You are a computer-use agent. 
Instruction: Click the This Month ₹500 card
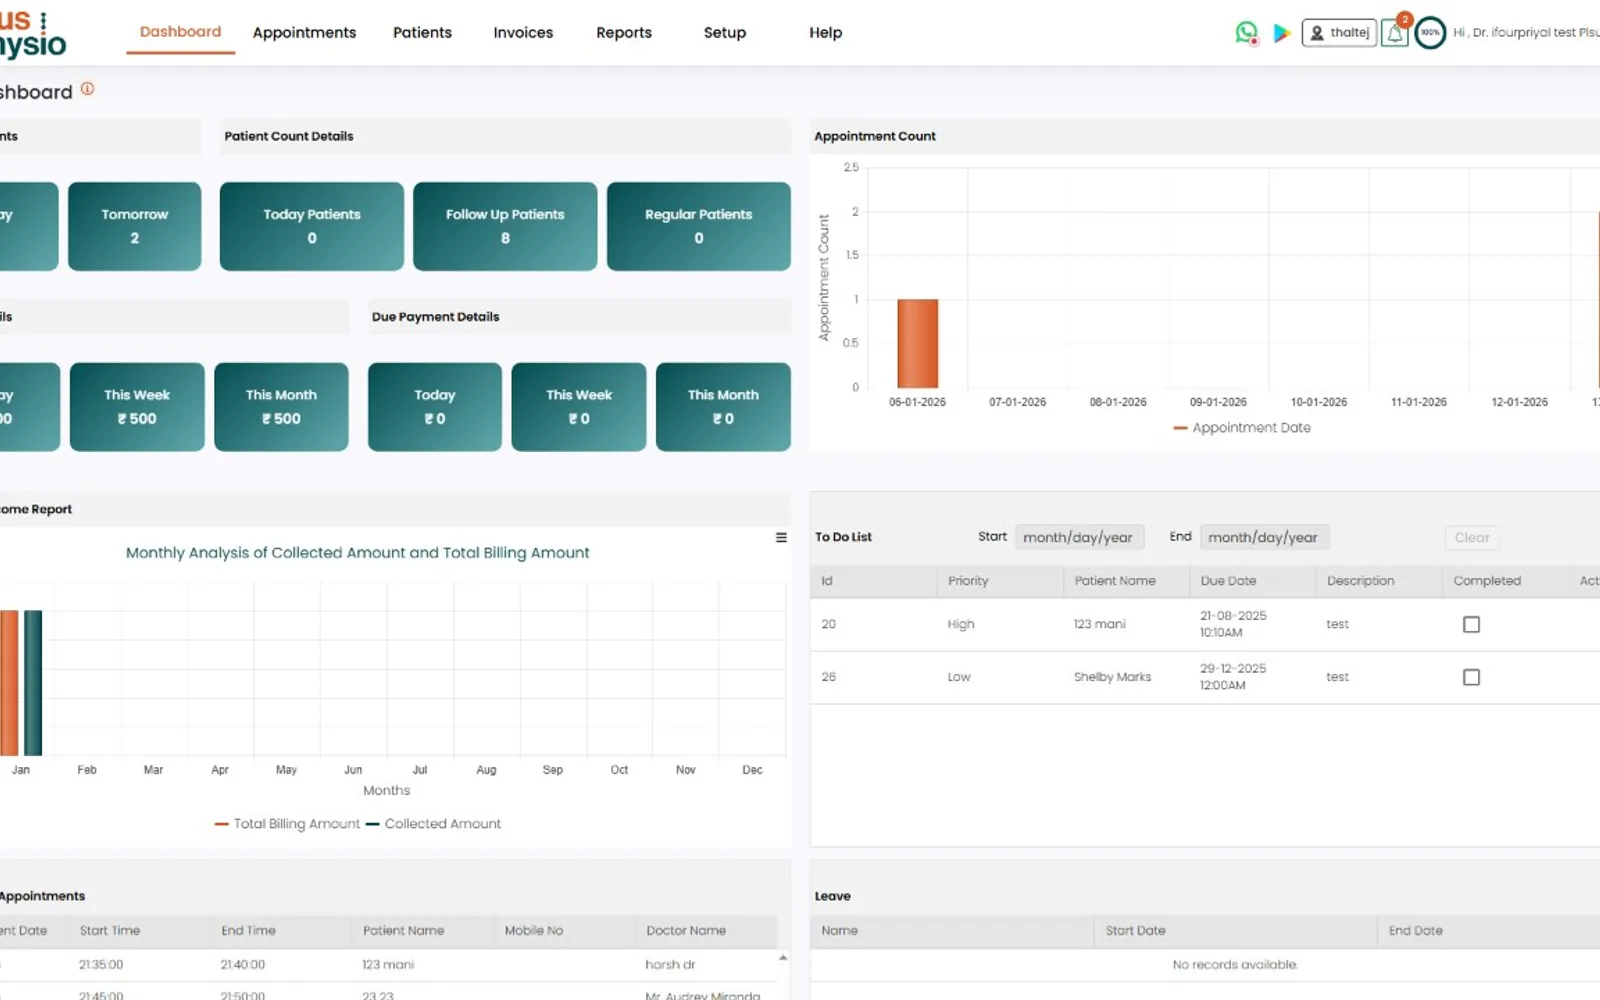tap(281, 407)
